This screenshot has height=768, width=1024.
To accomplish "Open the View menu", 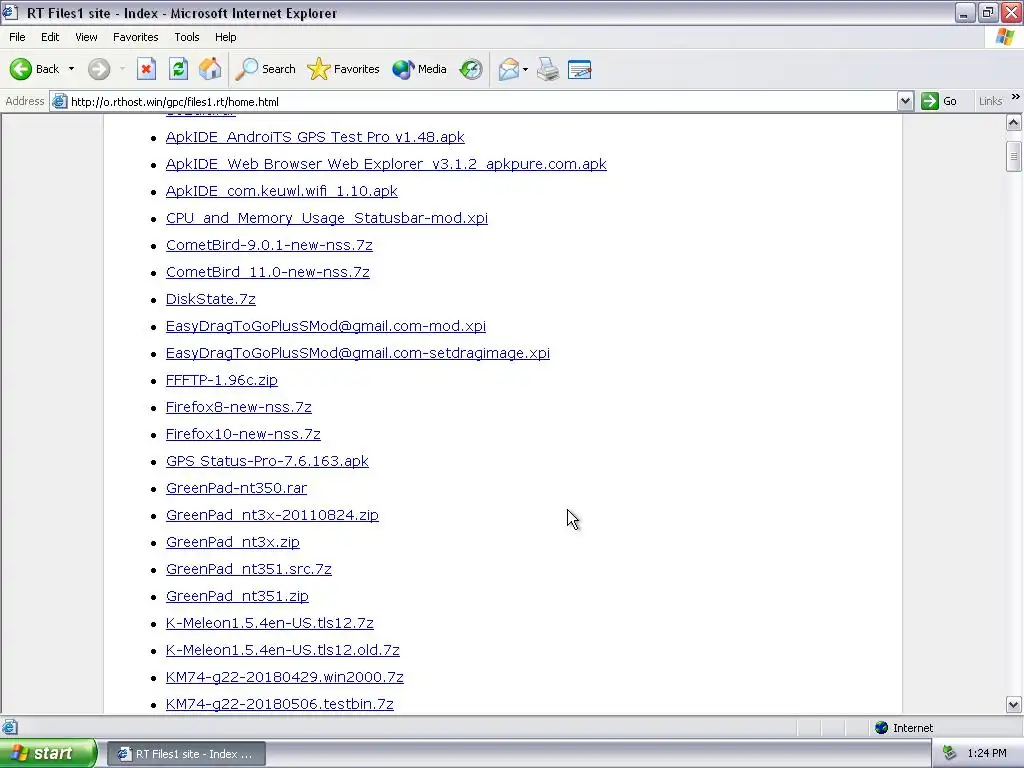I will pyautogui.click(x=86, y=37).
